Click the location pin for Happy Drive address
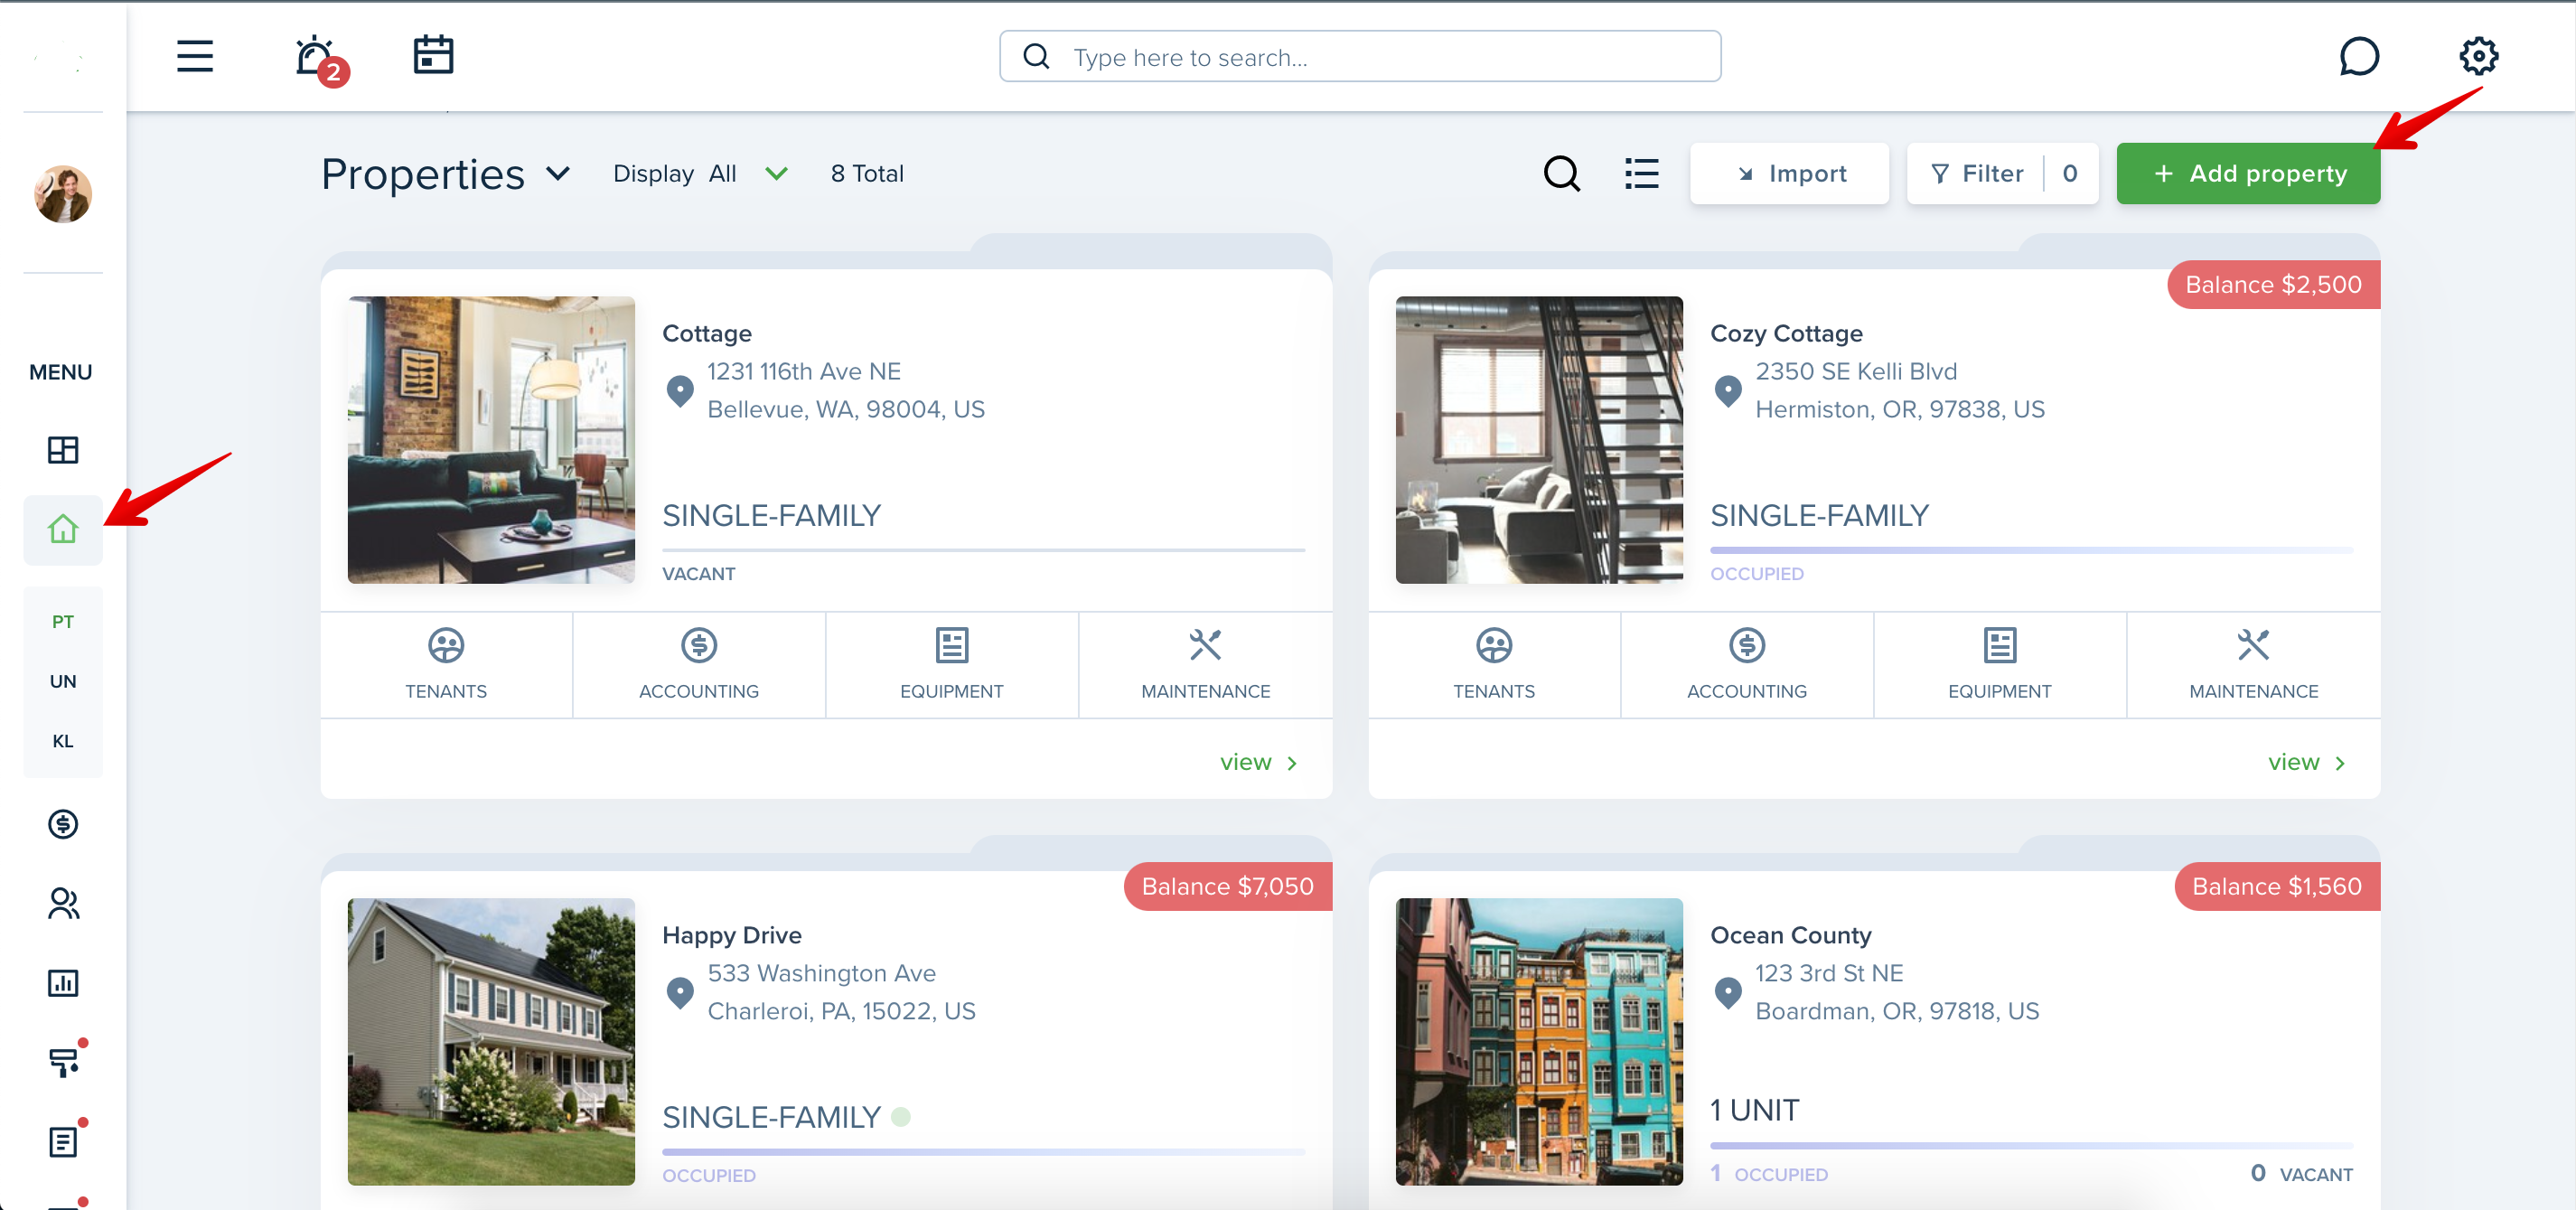2576x1210 pixels. click(x=680, y=993)
